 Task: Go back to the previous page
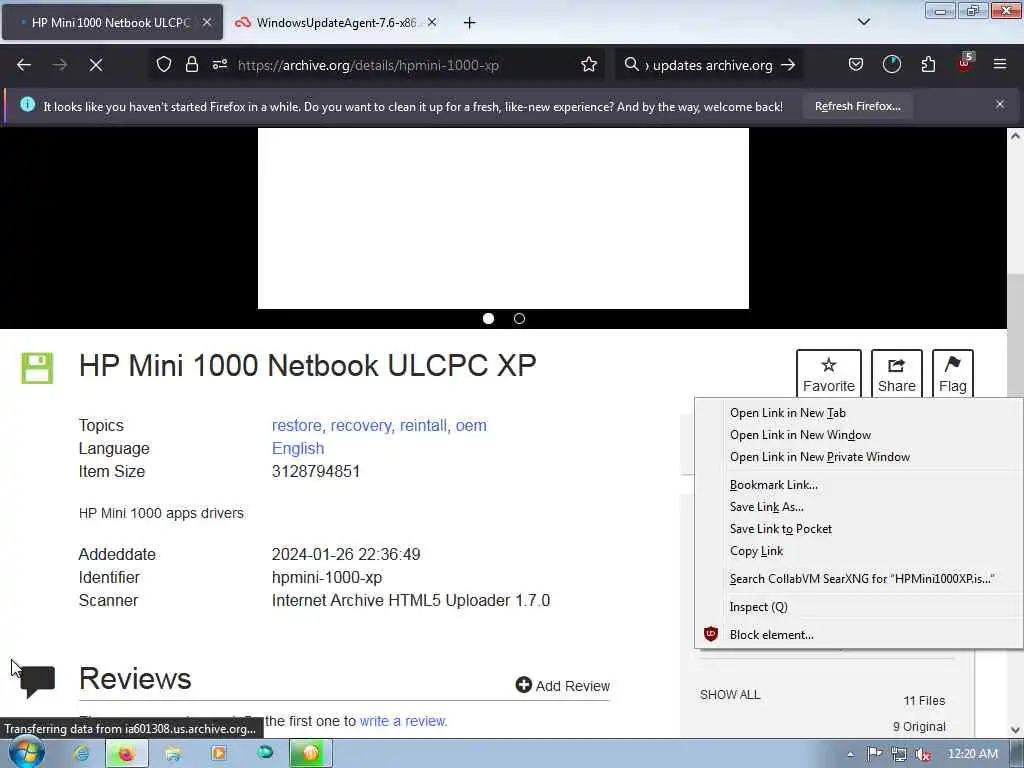[x=24, y=65]
